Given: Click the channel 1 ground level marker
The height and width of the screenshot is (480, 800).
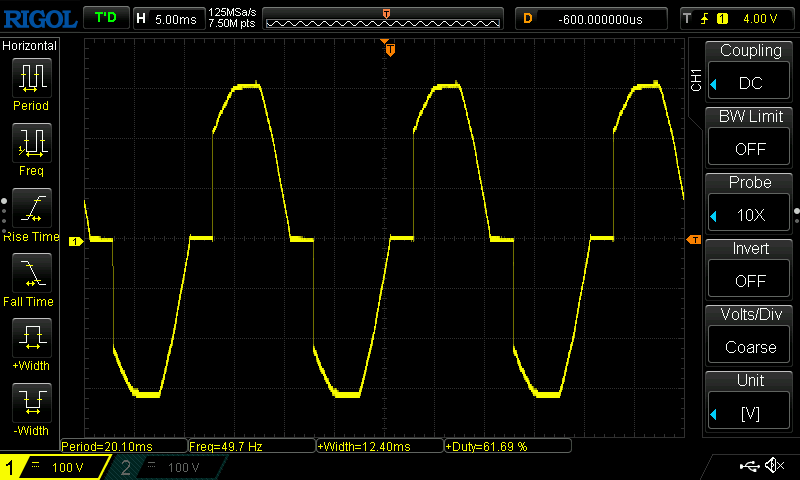Looking at the screenshot, I should coord(76,241).
